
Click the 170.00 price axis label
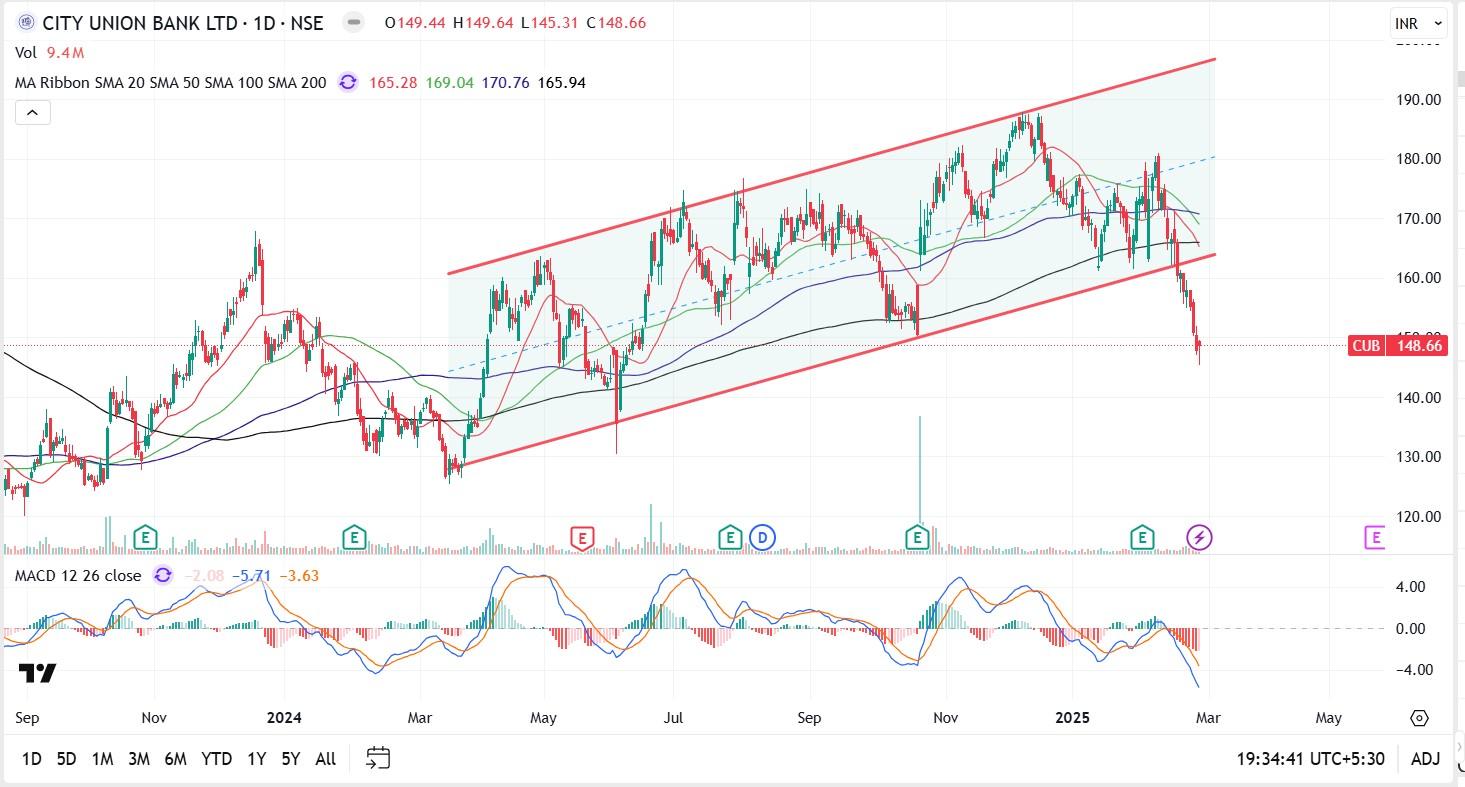click(1419, 219)
